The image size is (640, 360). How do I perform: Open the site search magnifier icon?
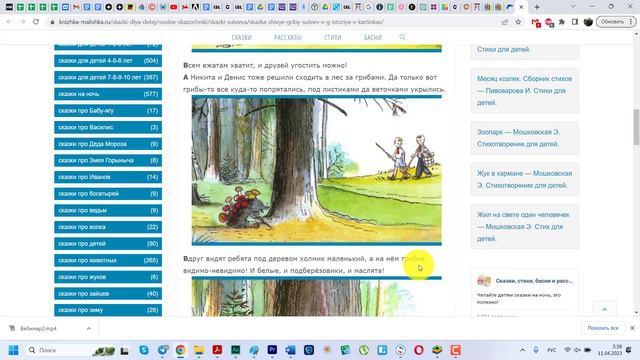402,37
